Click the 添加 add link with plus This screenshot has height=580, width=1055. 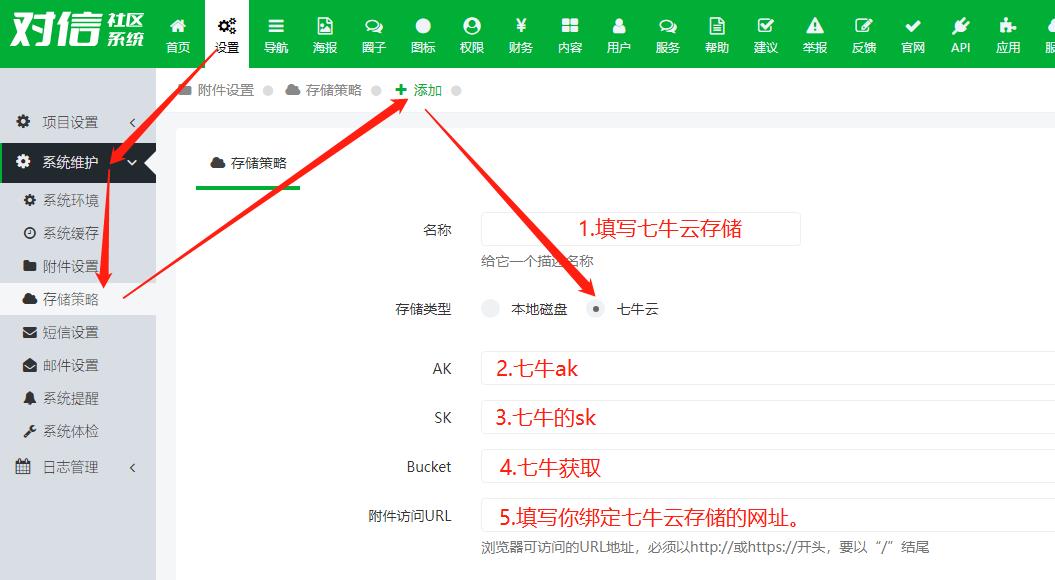point(419,90)
